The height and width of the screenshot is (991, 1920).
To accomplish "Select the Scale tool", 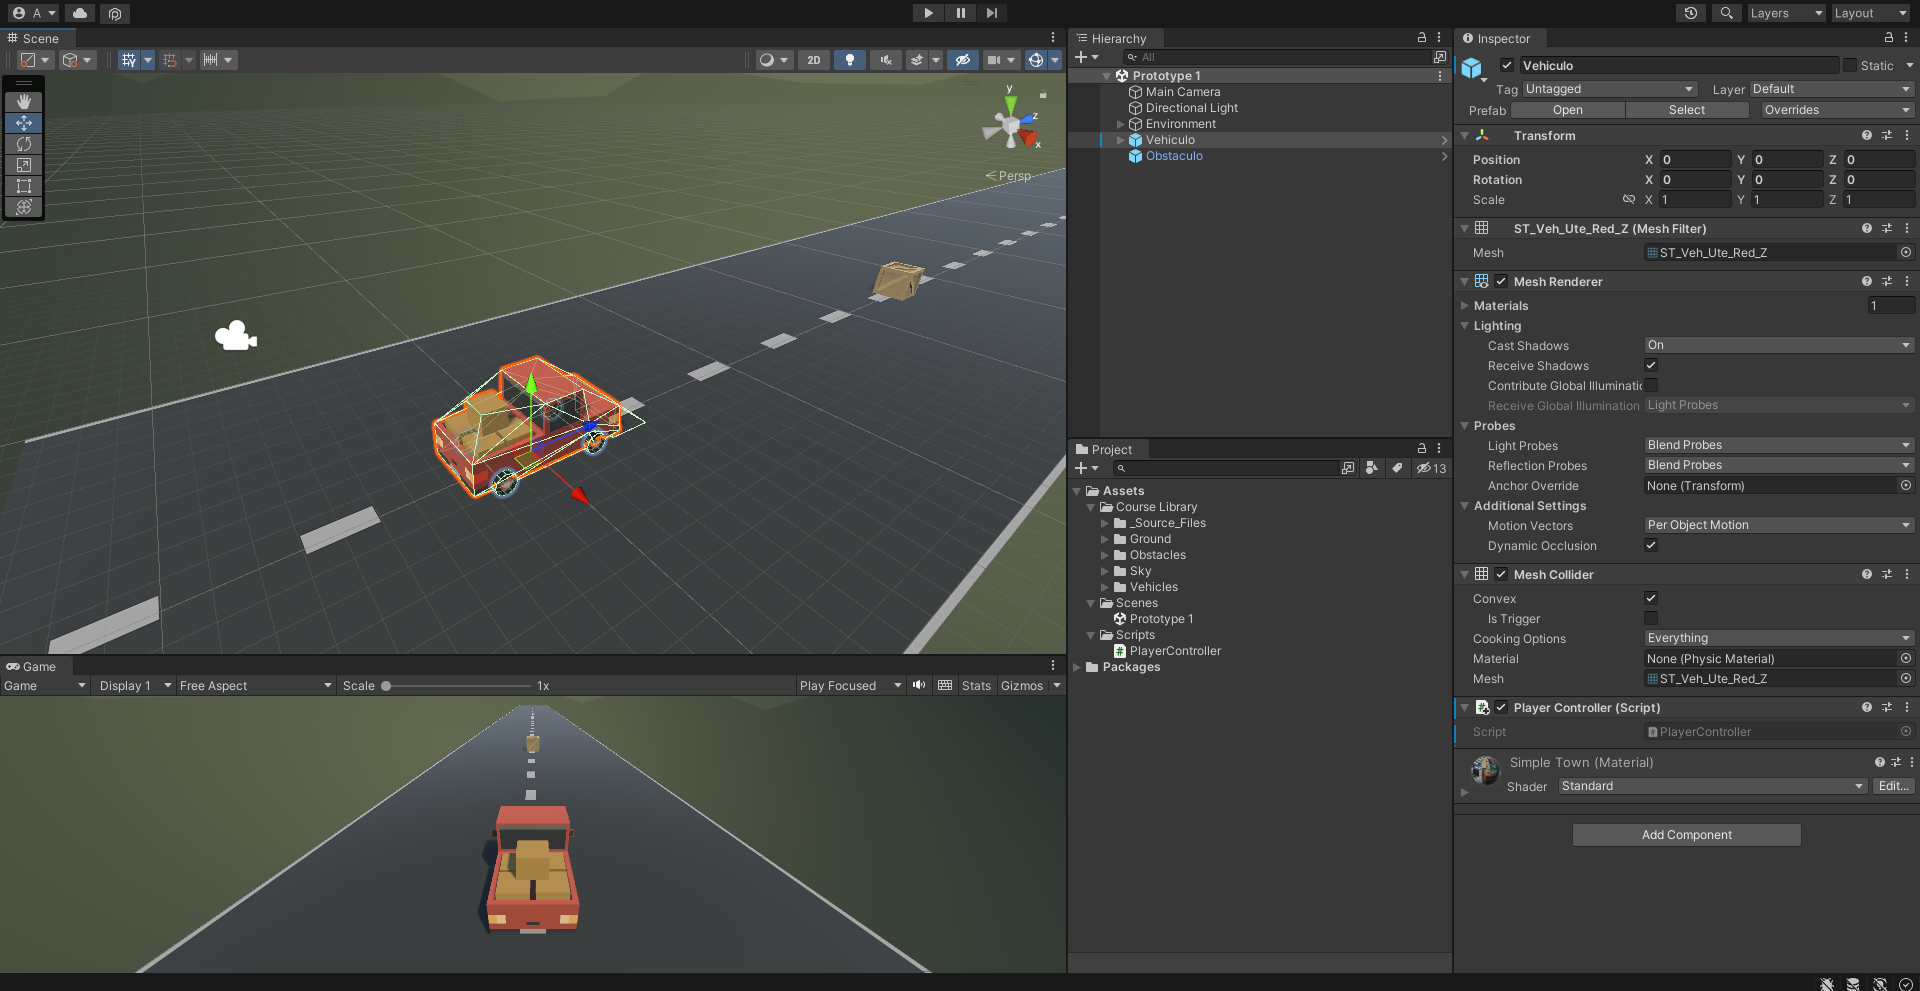I will coord(24,165).
